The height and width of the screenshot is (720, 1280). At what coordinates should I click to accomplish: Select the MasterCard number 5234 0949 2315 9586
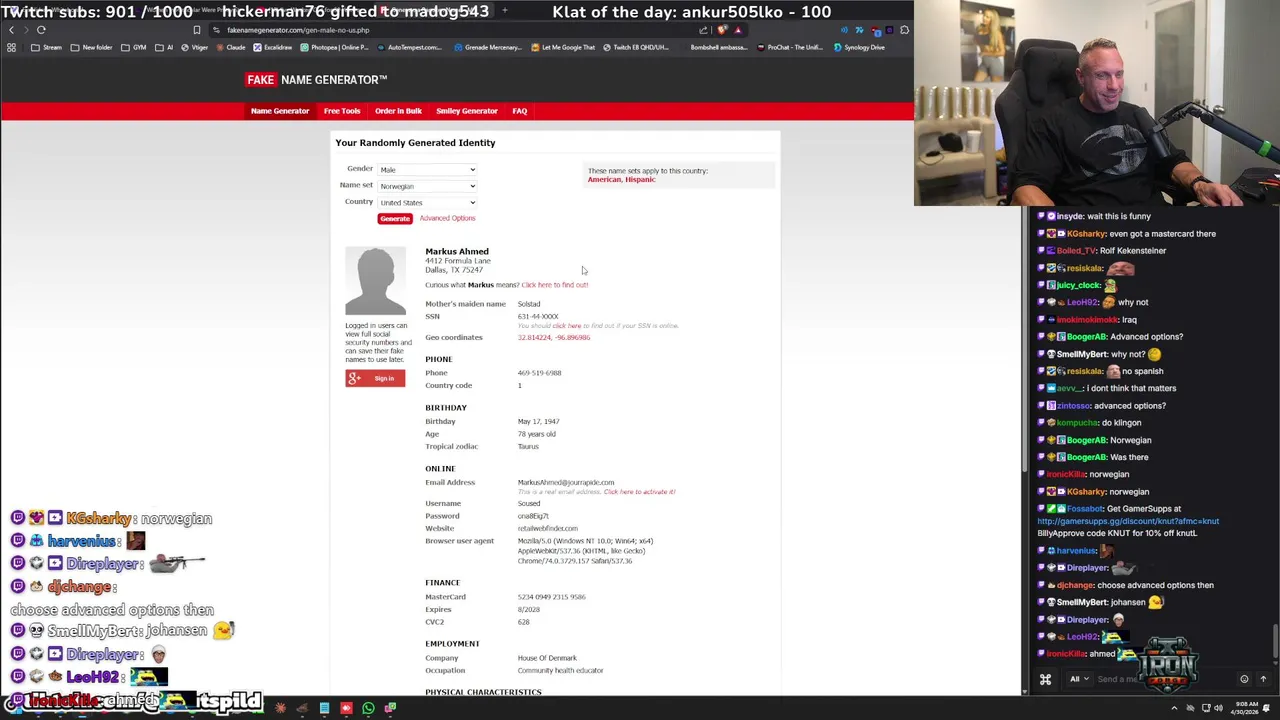[551, 597]
